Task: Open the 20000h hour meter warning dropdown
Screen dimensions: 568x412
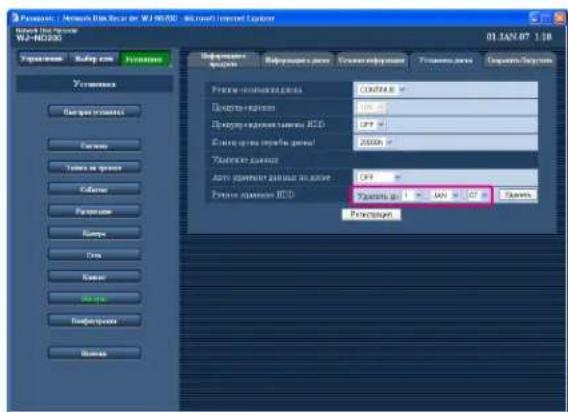Action: pyautogui.click(x=375, y=142)
